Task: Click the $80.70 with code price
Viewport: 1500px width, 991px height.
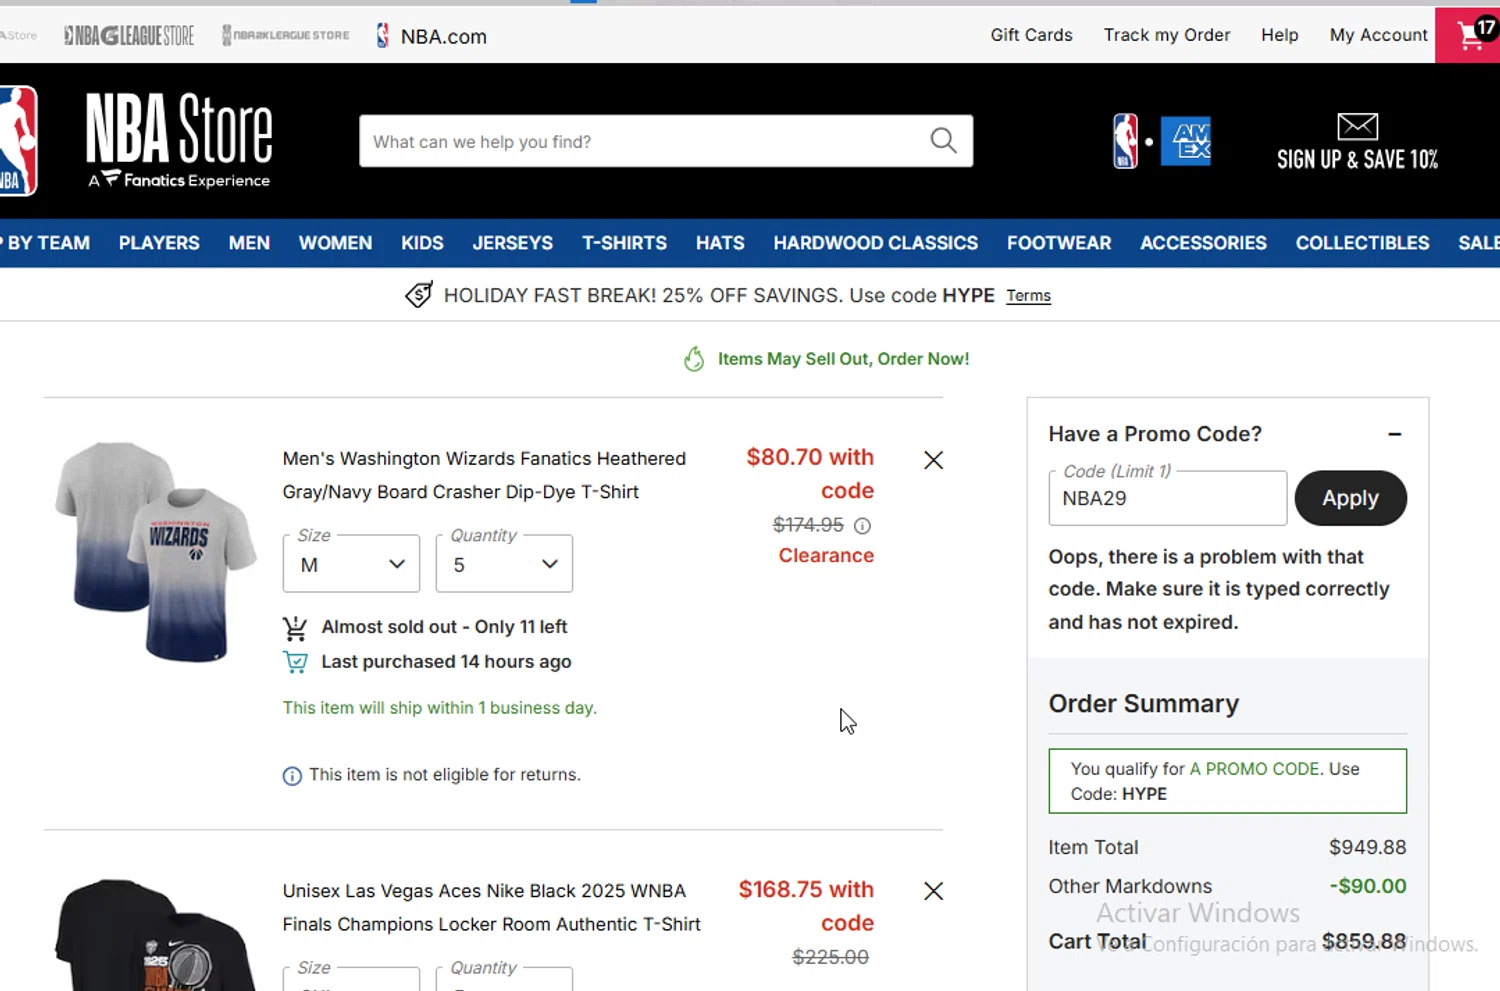Action: (x=810, y=474)
